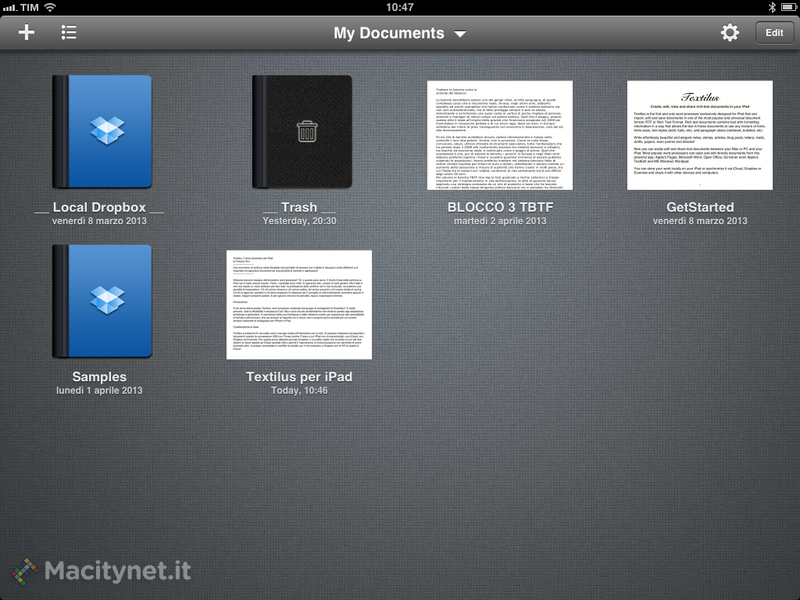This screenshot has width=800, height=600.
Task: Open the Samples Dropbox folder icon
Action: coord(102,301)
